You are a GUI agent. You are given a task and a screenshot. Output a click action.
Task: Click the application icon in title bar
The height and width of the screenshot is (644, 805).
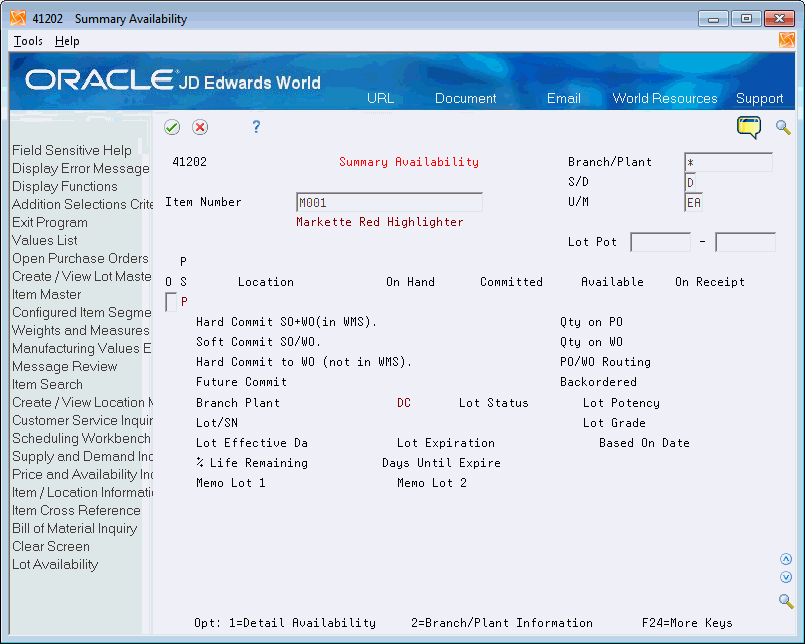tap(18, 18)
